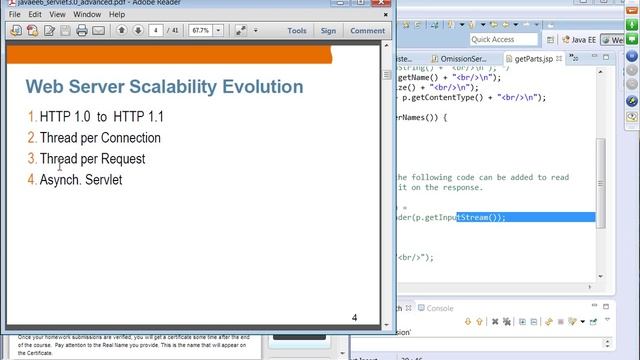
Task: Click the fit/read mode expand icon
Action: click(241, 30)
